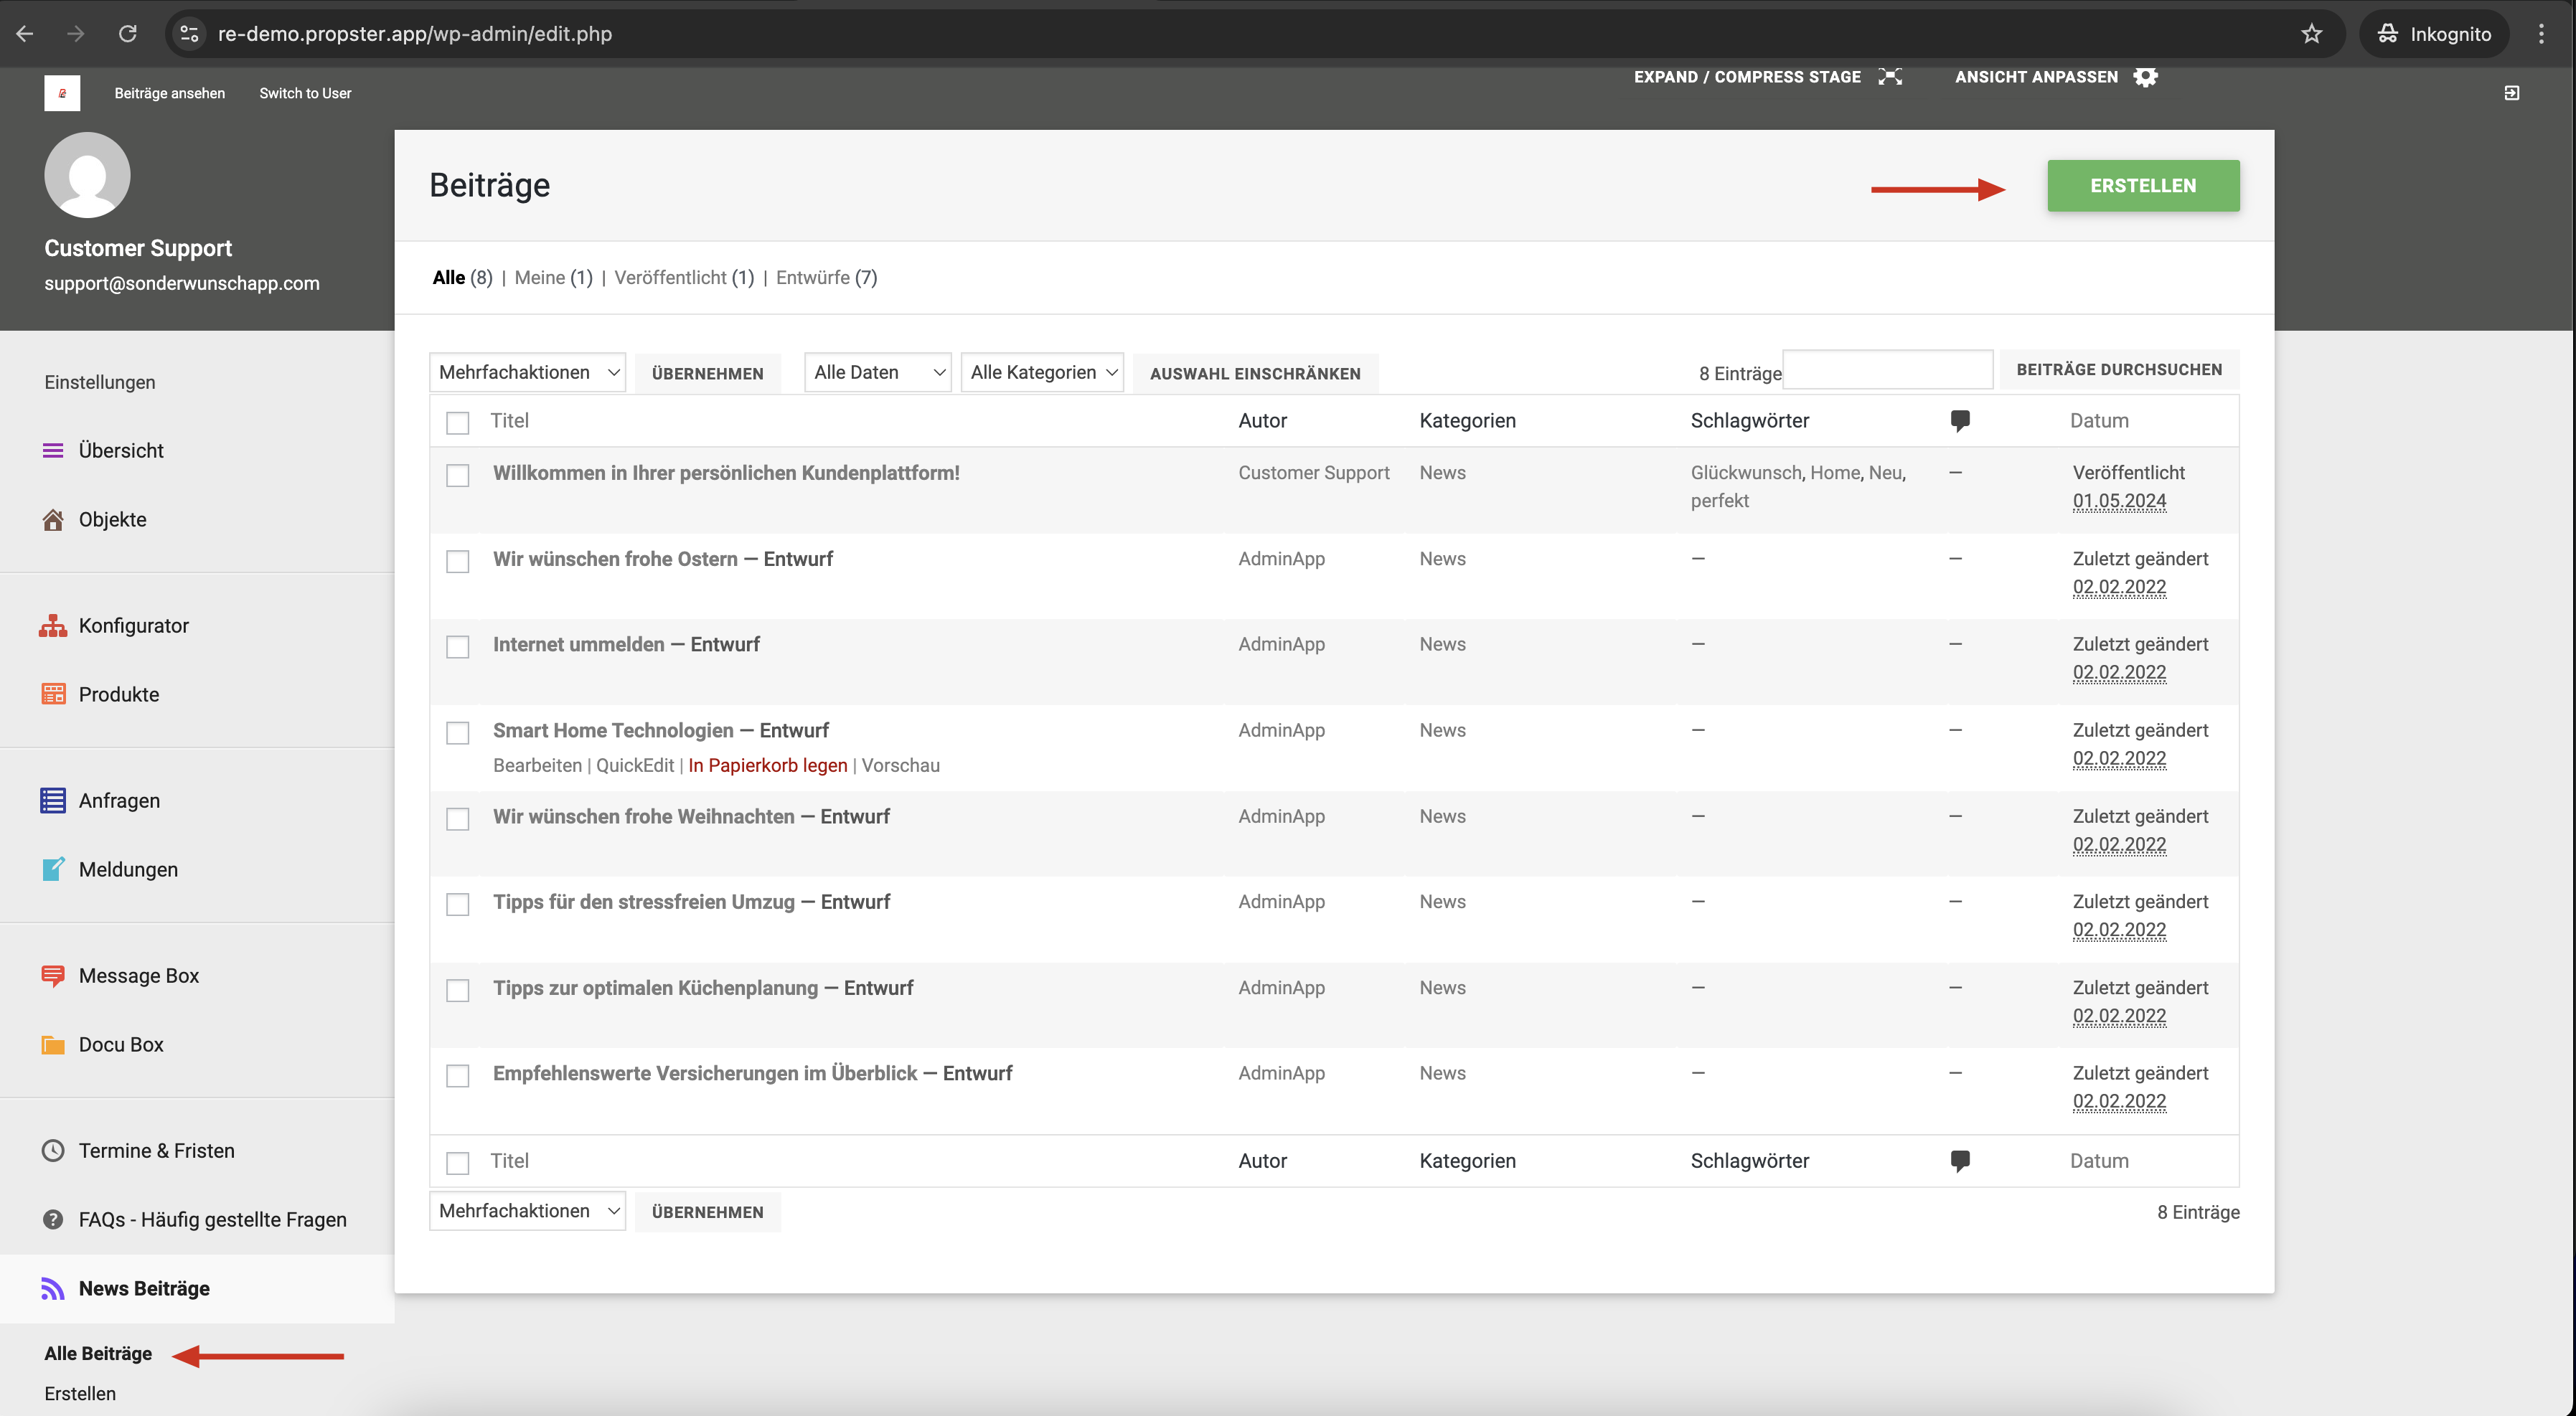The image size is (2576, 1416).
Task: Click the Beiträge search input field
Action: pos(1887,370)
